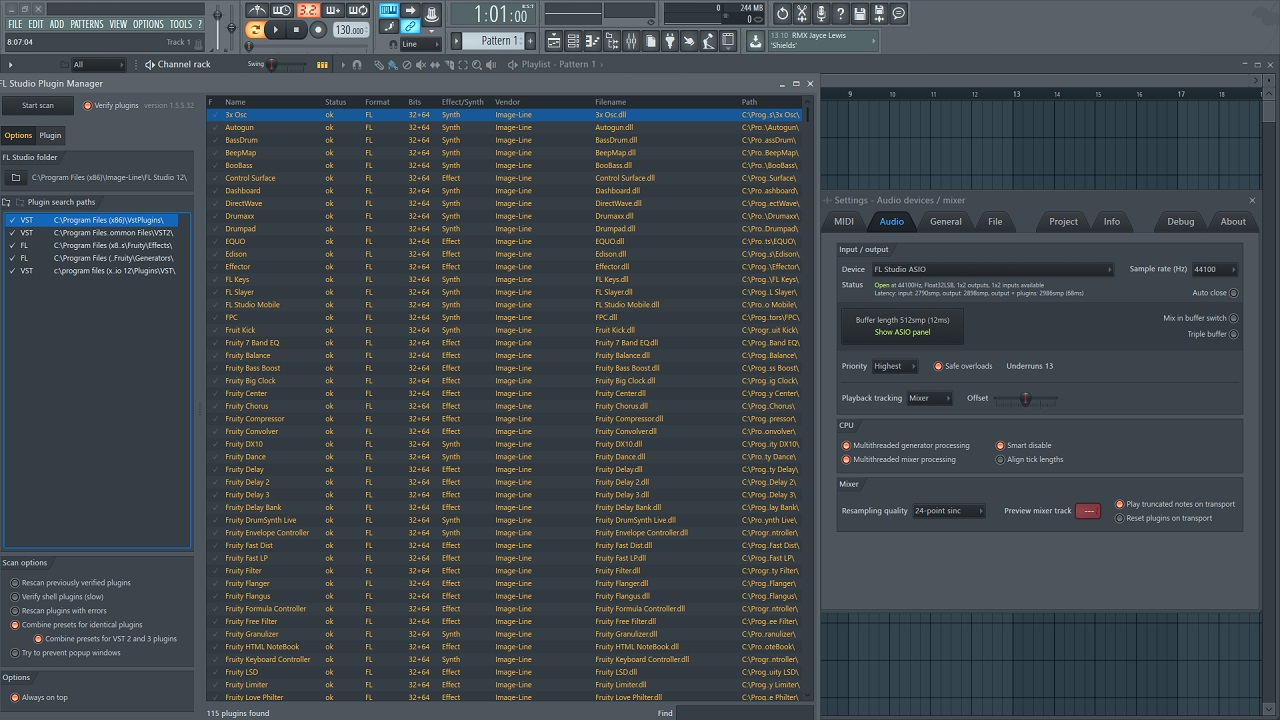Open the PATTERNS menu
This screenshot has height=720, width=1280.
[x=87, y=24]
